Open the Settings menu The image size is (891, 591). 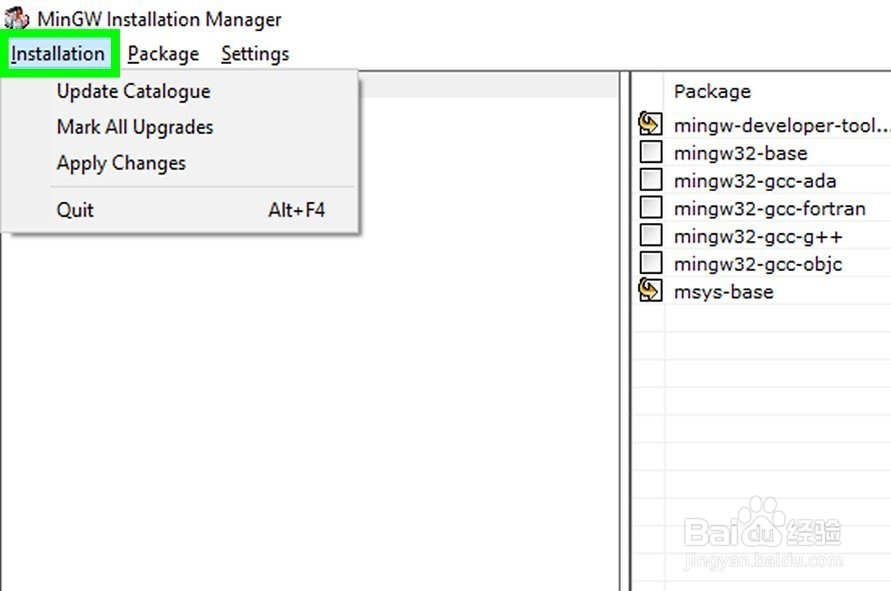point(255,54)
